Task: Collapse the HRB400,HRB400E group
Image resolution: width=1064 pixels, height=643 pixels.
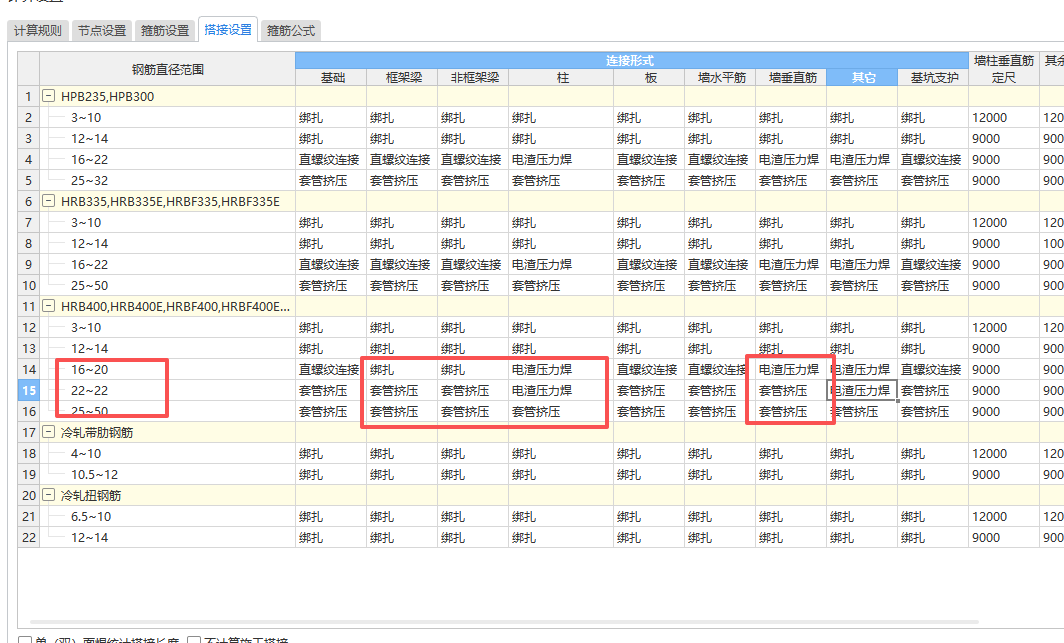Action: [48, 307]
